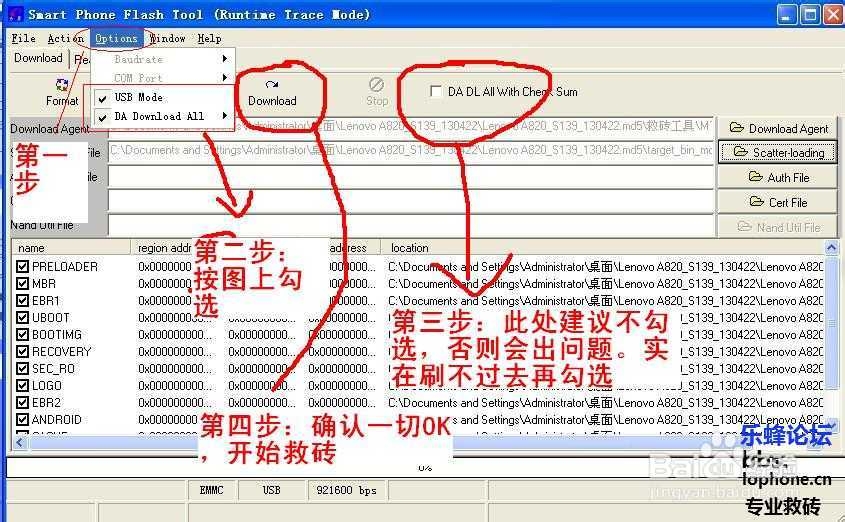Close the Options menu
845x522 pixels.
pos(116,38)
